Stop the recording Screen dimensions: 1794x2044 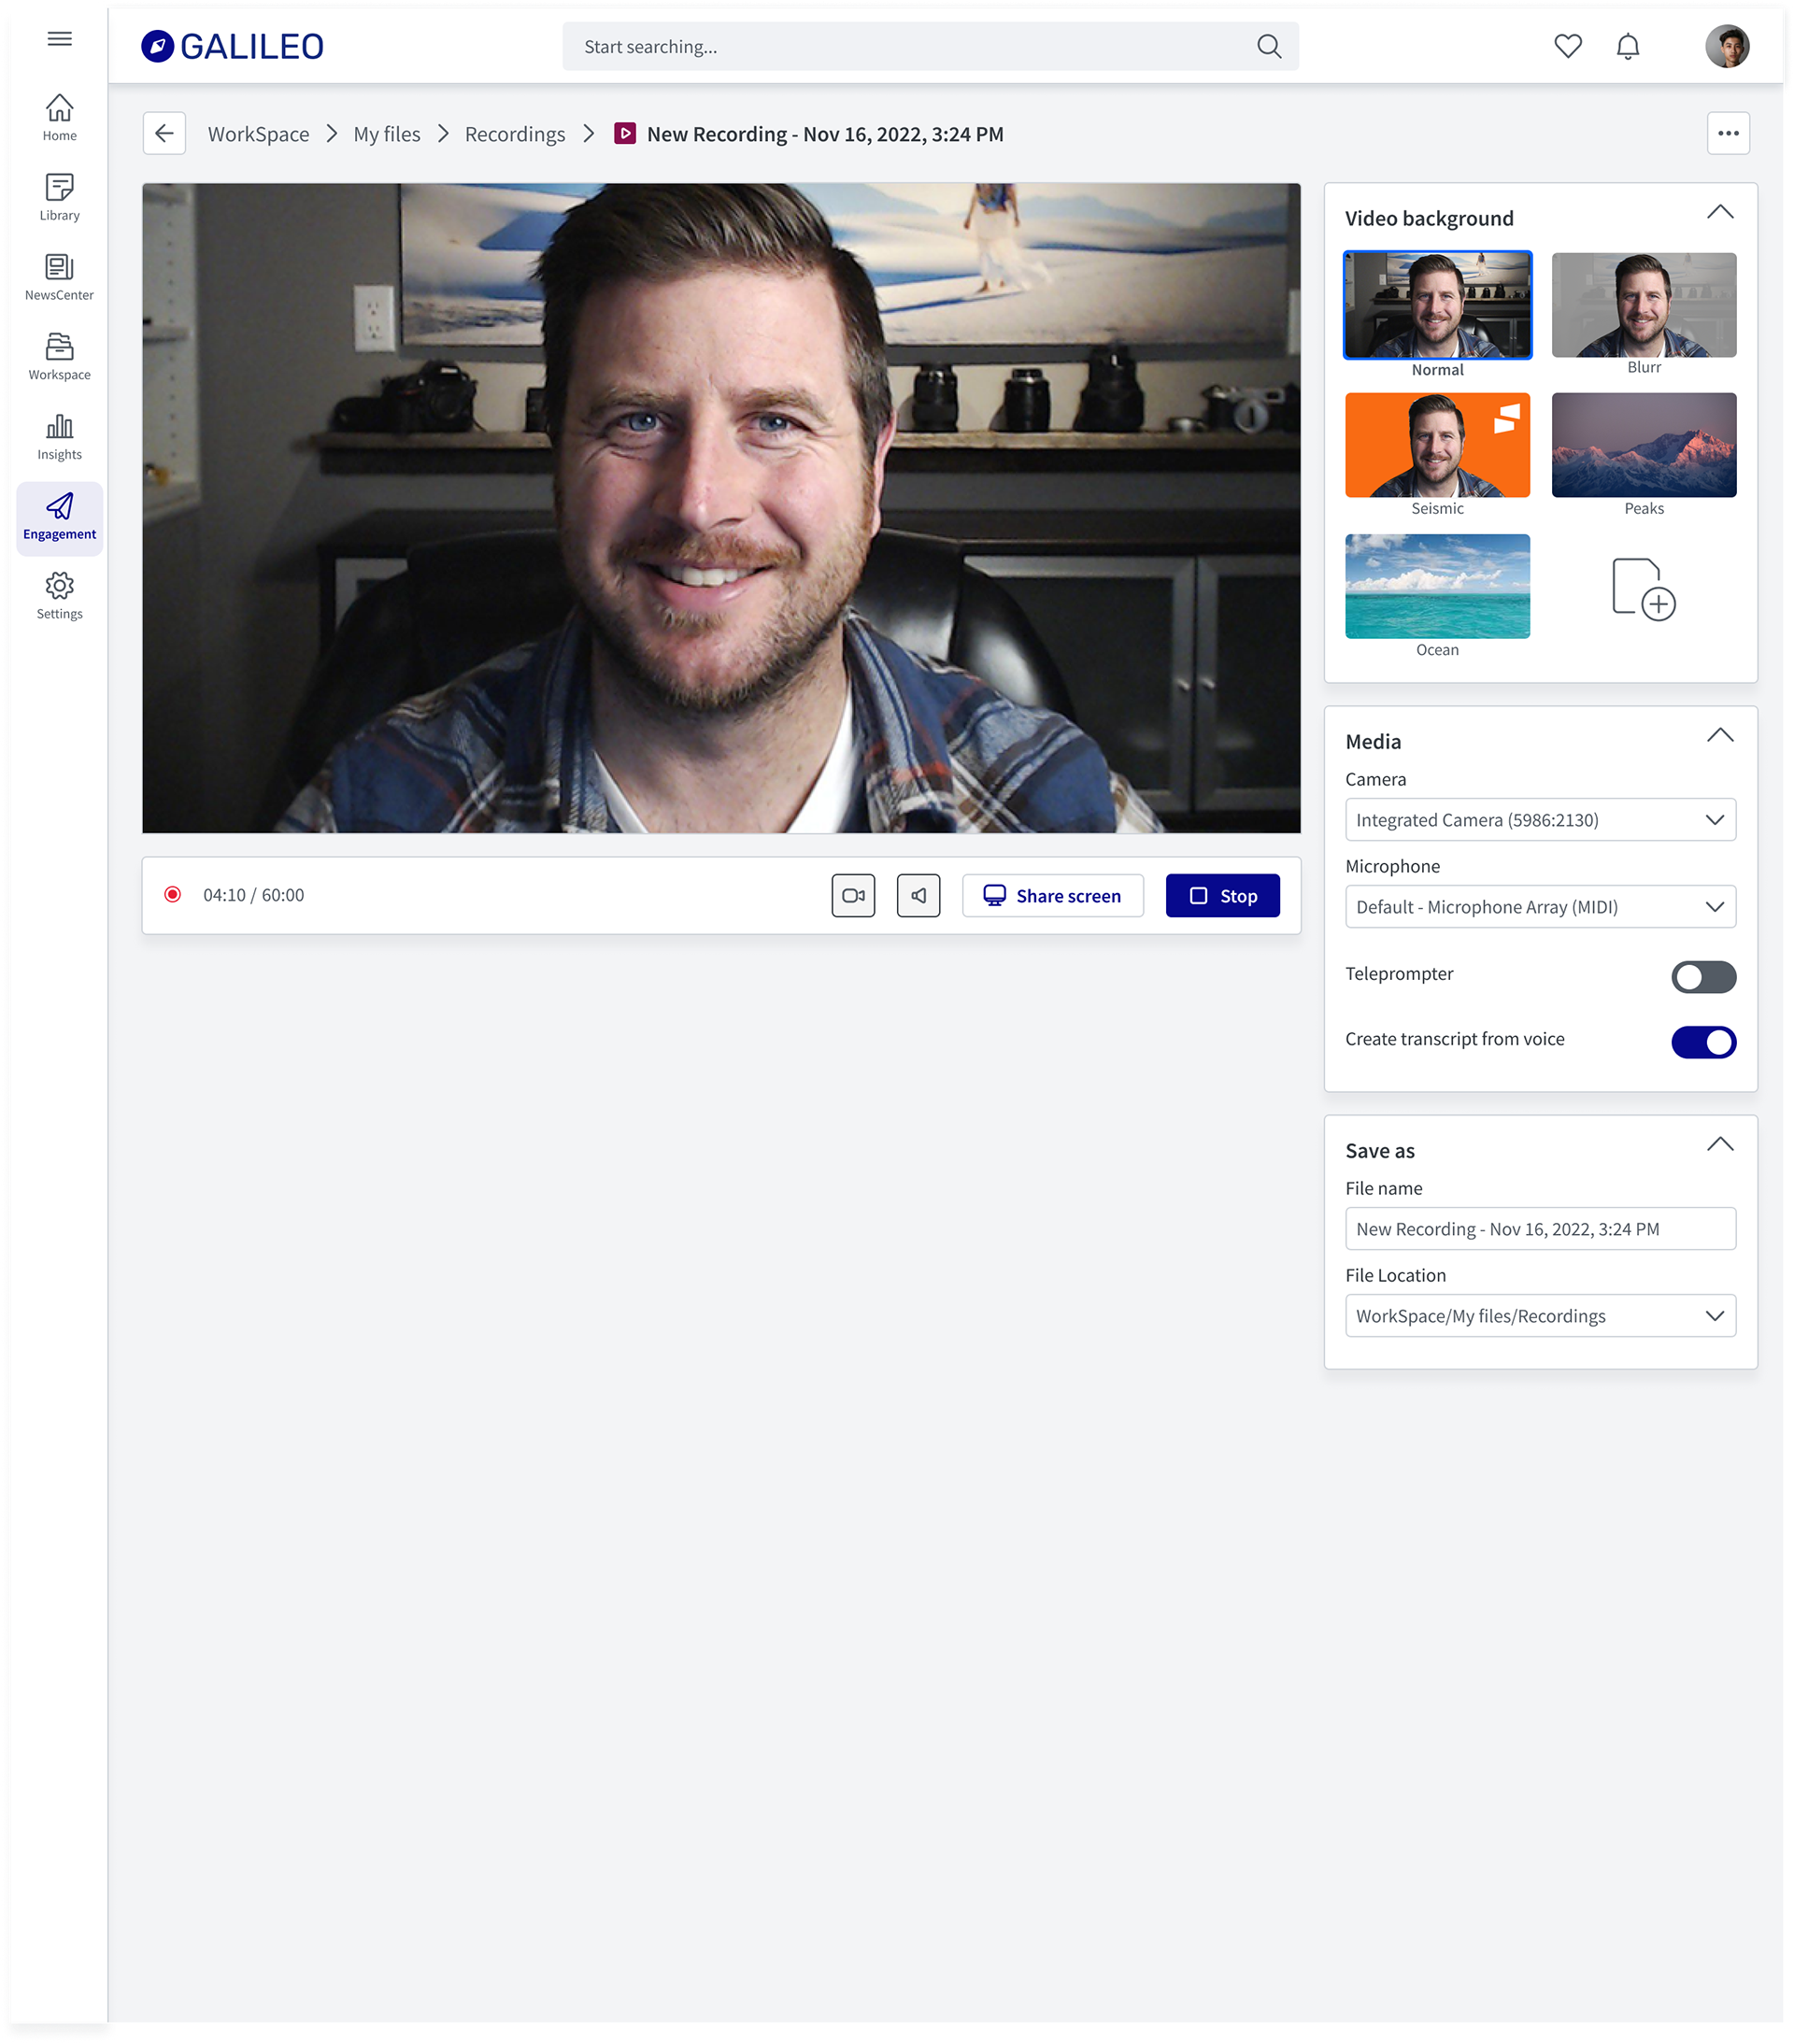coord(1221,895)
